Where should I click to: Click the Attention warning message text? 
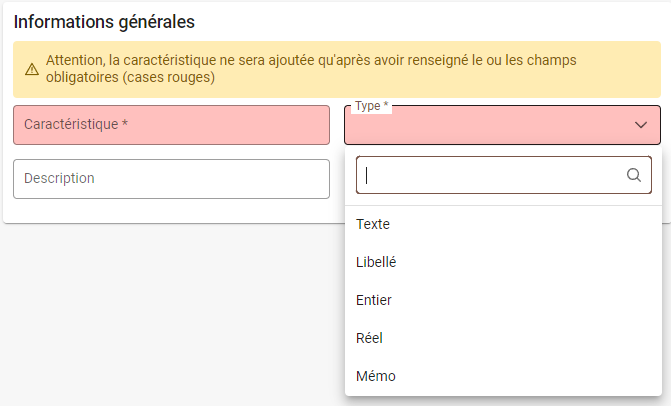pyautogui.click(x=311, y=68)
